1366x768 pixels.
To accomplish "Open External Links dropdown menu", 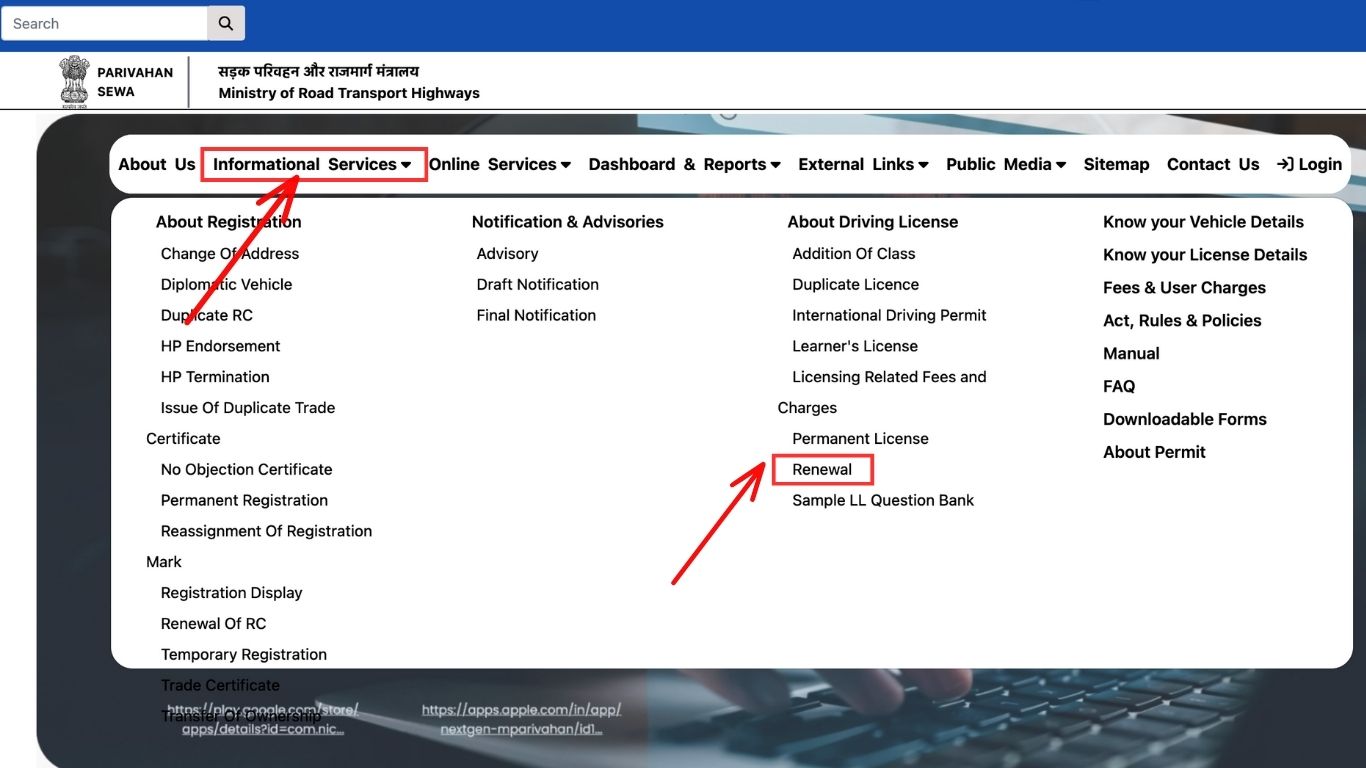I will [x=863, y=164].
